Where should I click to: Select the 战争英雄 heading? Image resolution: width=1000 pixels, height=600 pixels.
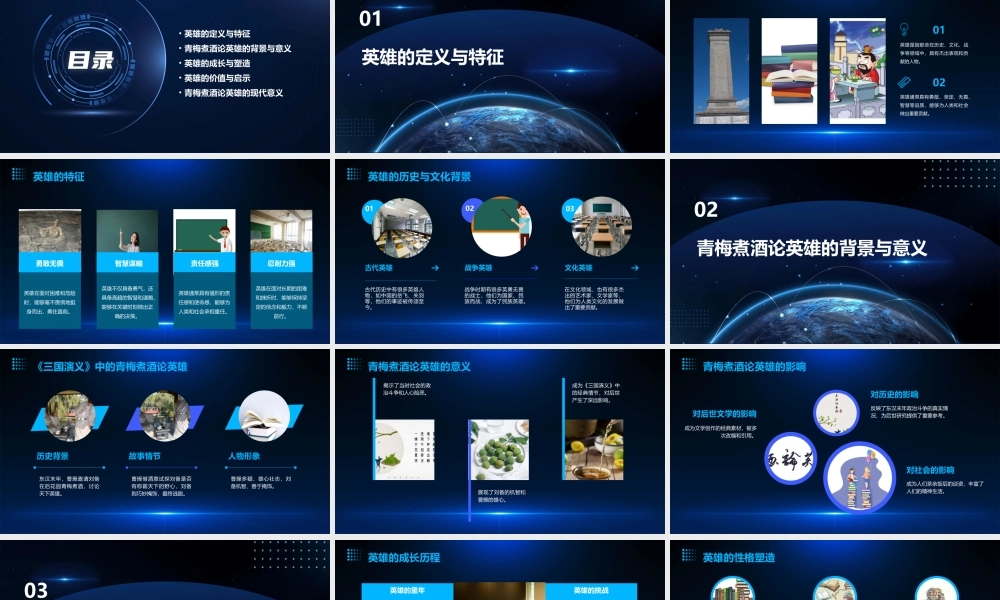pos(478,268)
